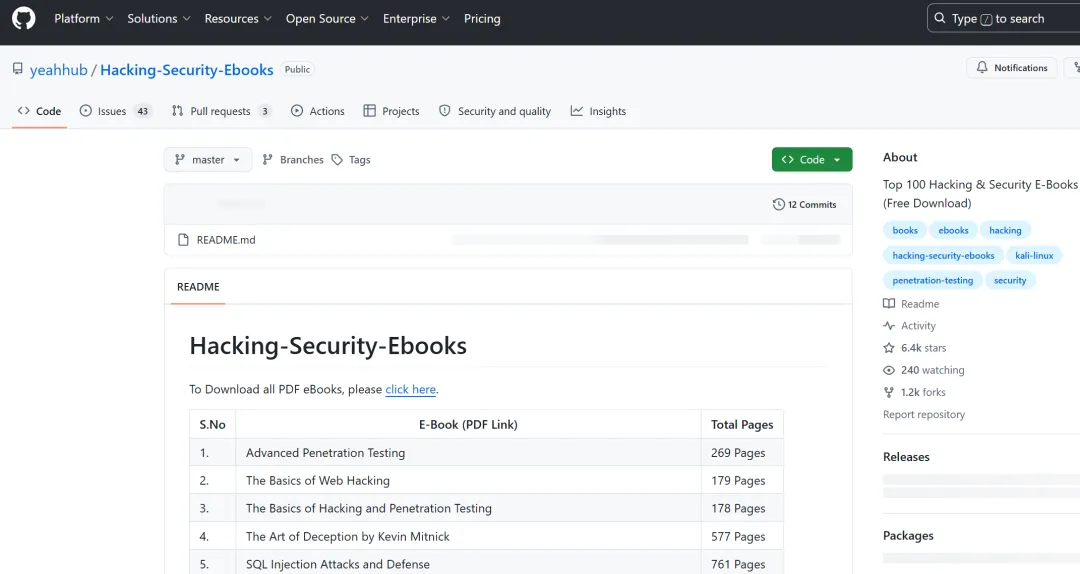
Task: Open the Report repository link
Action: point(924,414)
